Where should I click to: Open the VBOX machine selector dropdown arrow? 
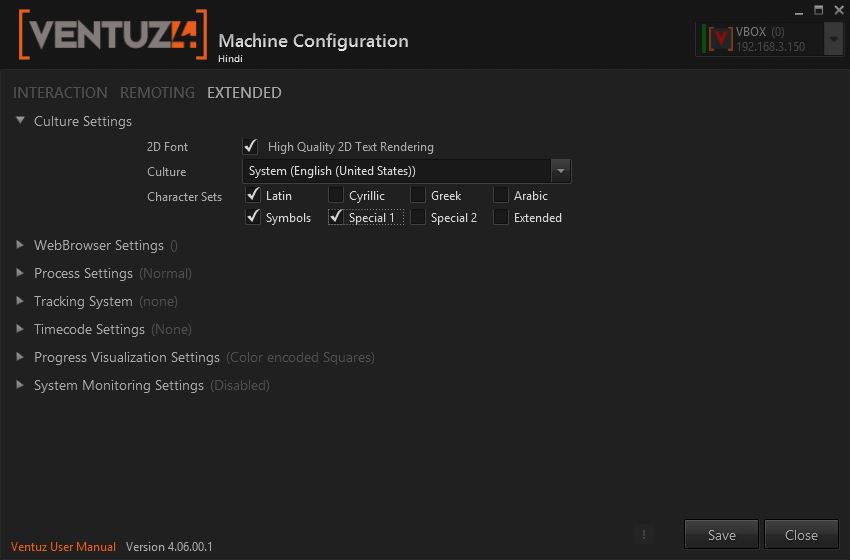pyautogui.click(x=833, y=39)
